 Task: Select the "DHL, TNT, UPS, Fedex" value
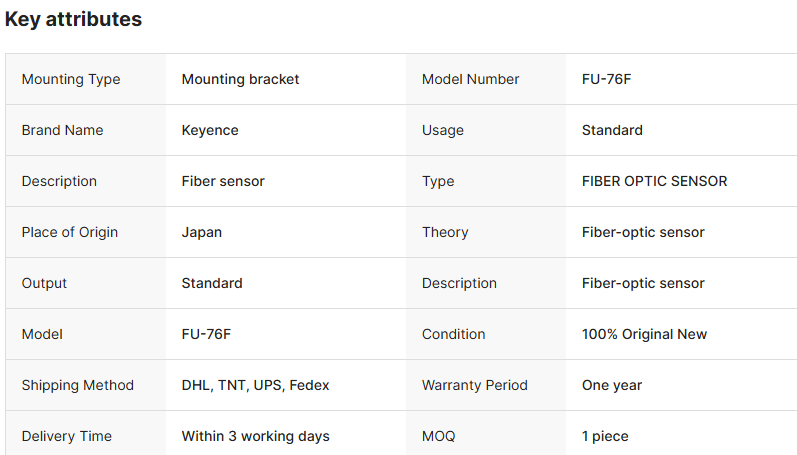[x=255, y=385]
